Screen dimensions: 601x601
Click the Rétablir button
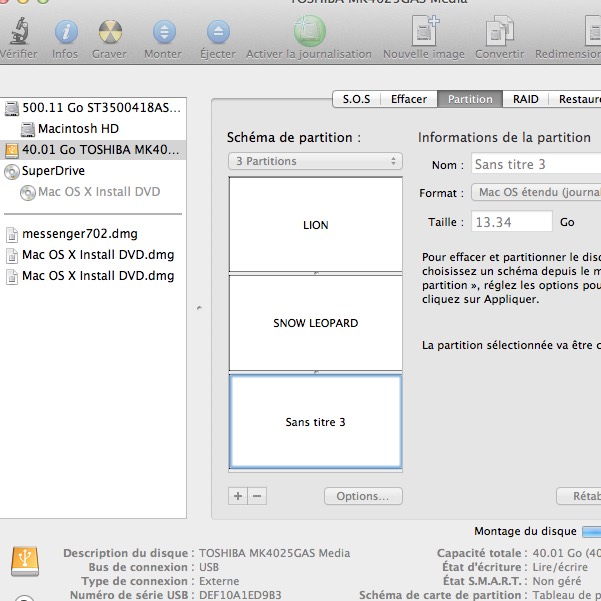point(579,496)
